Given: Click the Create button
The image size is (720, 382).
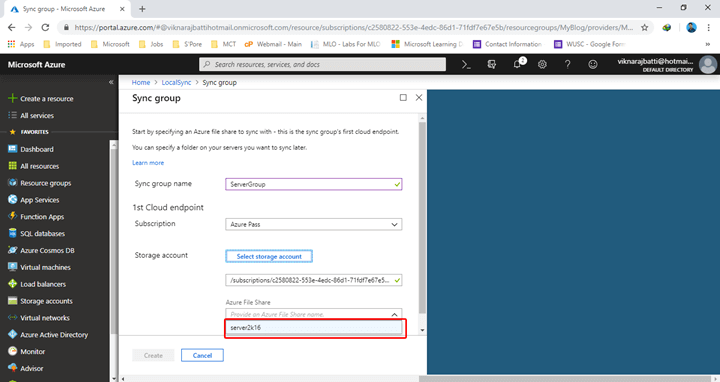Looking at the screenshot, I should tap(153, 355).
